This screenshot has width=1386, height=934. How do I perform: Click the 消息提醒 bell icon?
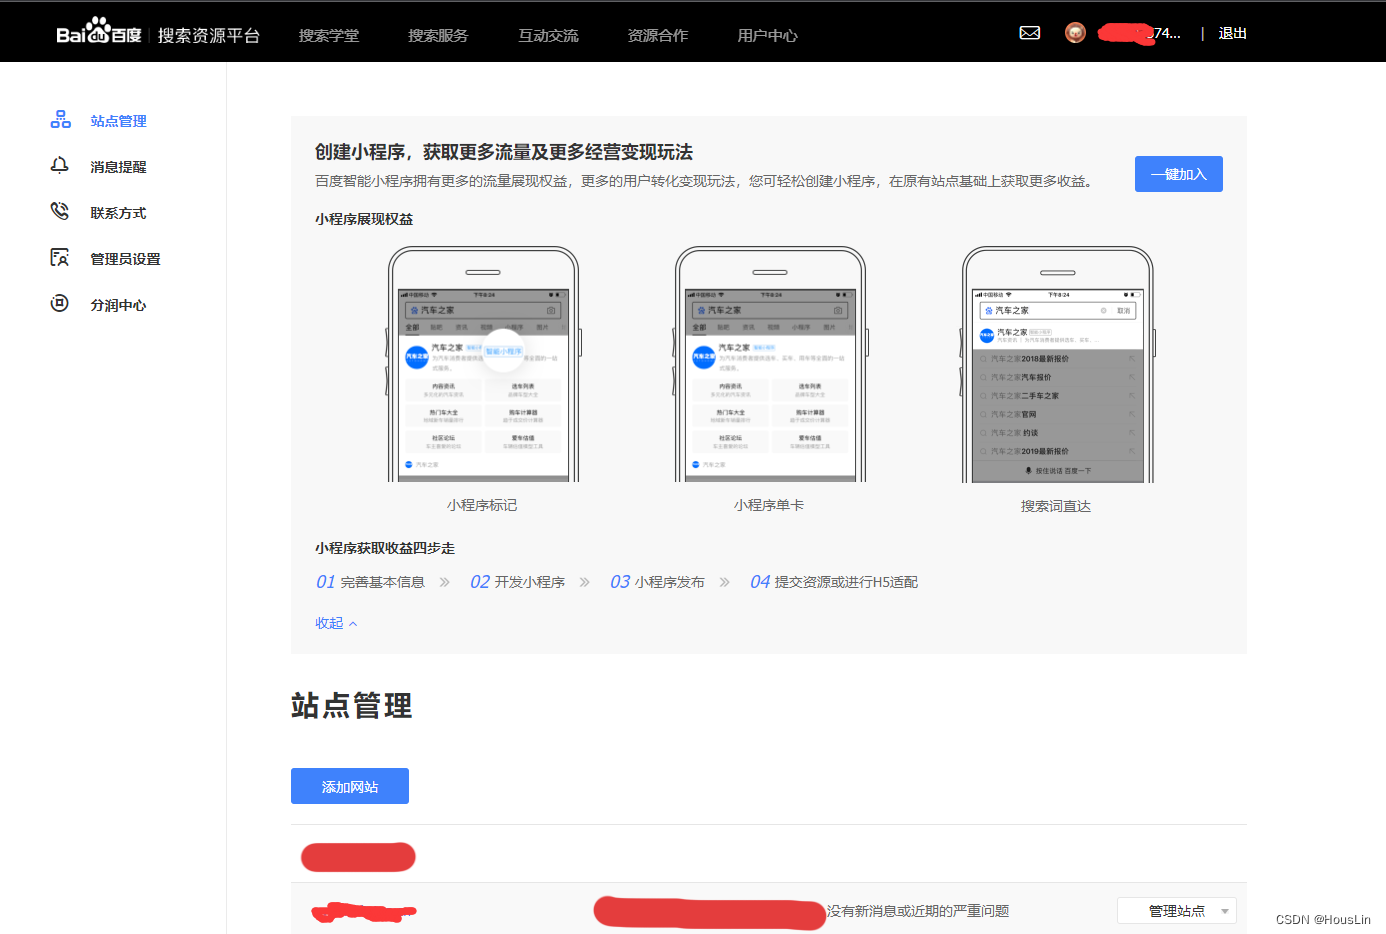60,165
